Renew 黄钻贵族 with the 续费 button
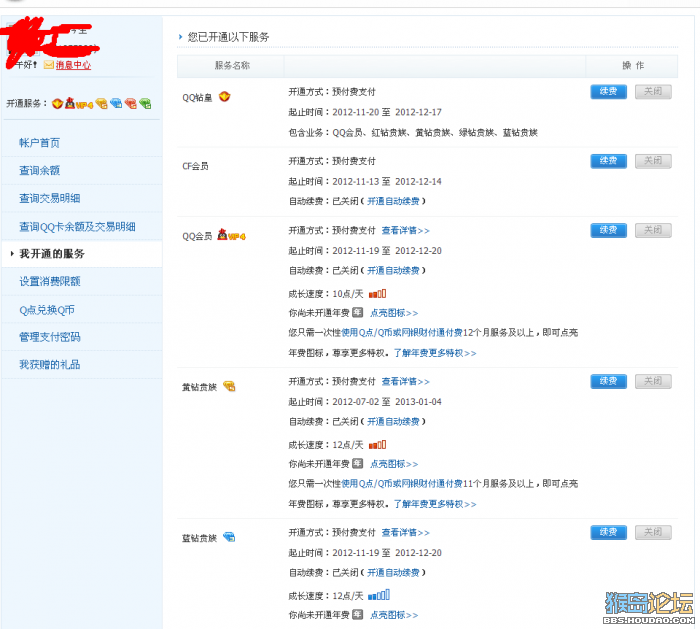This screenshot has height=629, width=700. pos(608,381)
